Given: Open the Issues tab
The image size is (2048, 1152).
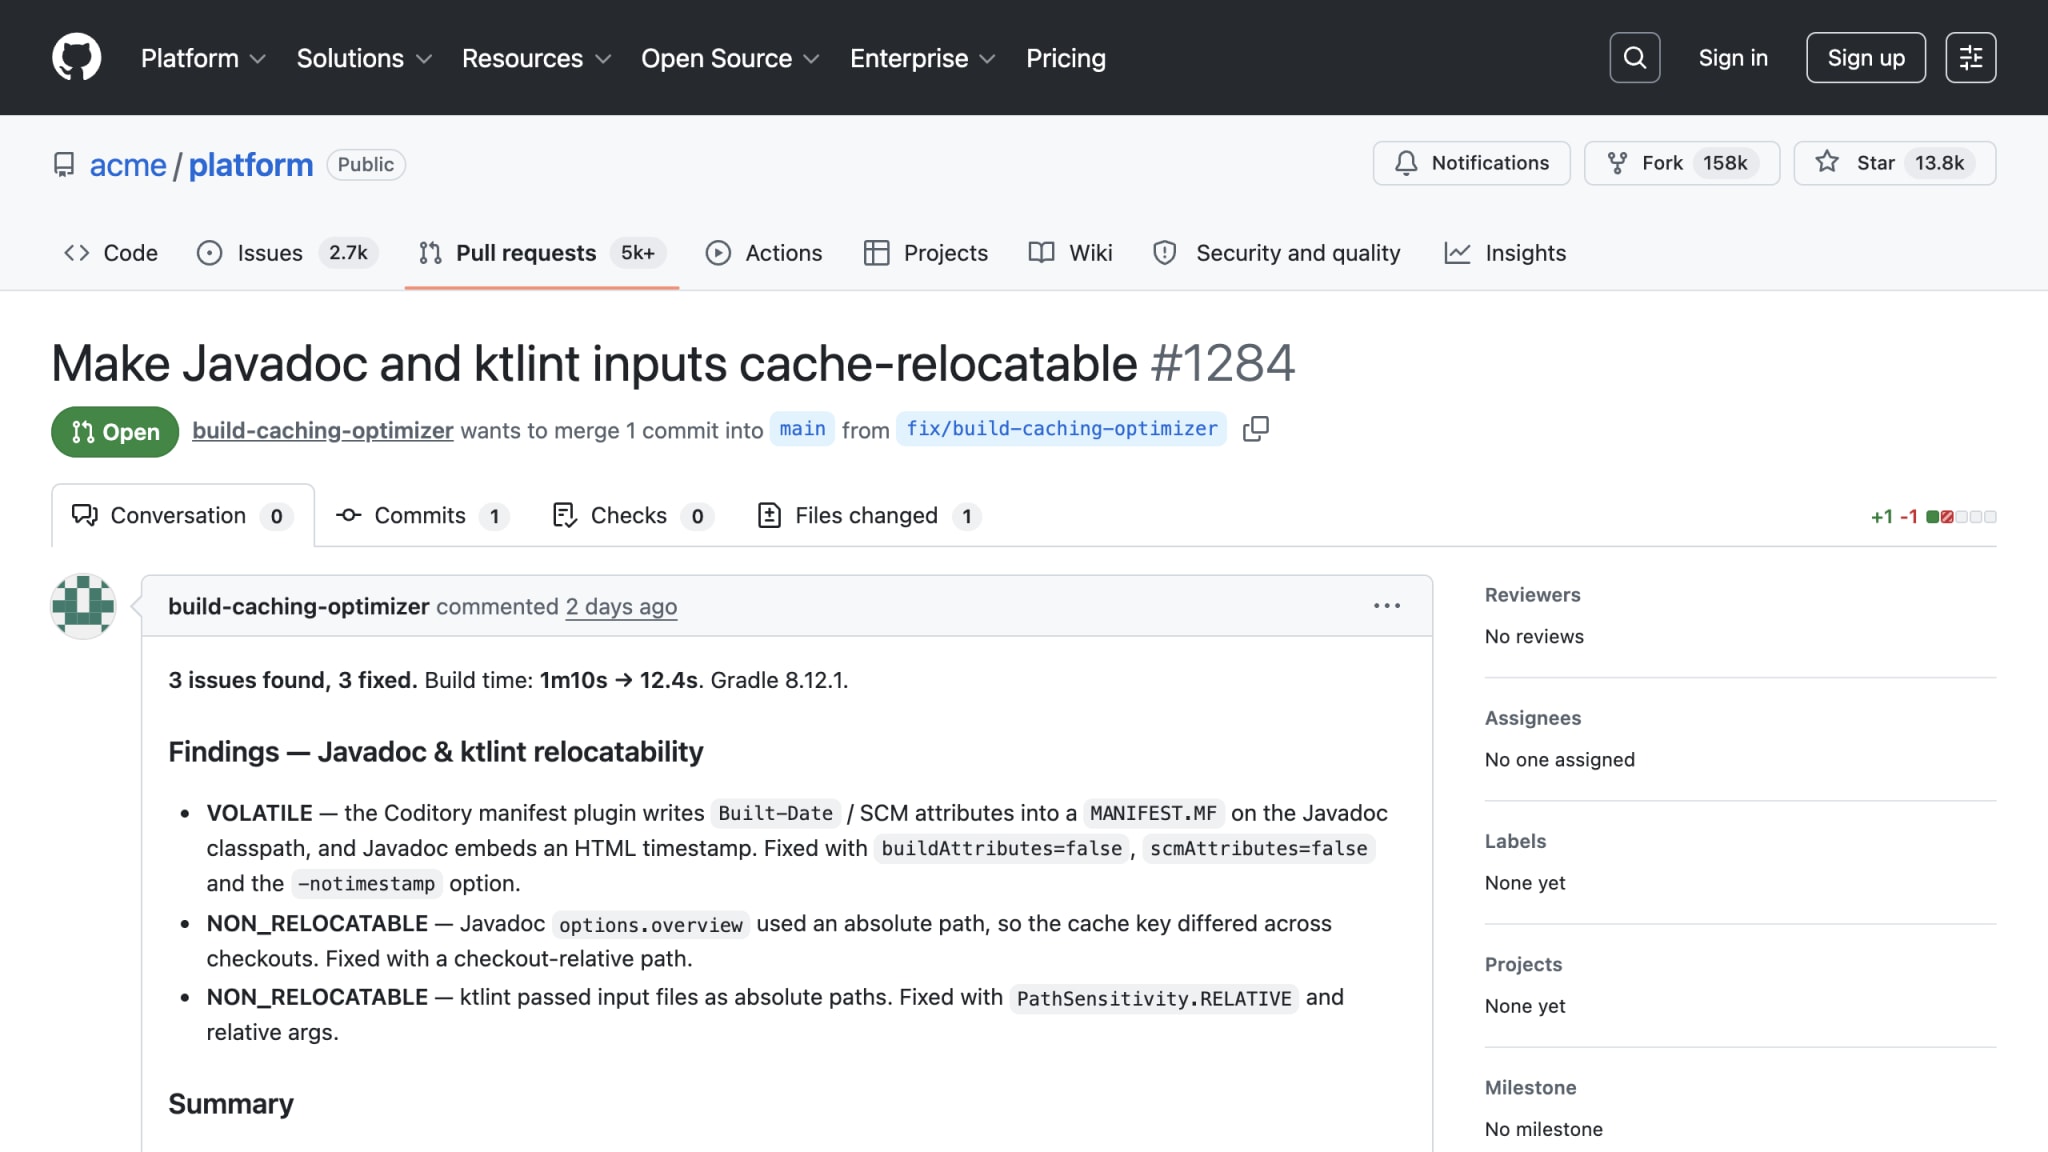Looking at the screenshot, I should [287, 253].
